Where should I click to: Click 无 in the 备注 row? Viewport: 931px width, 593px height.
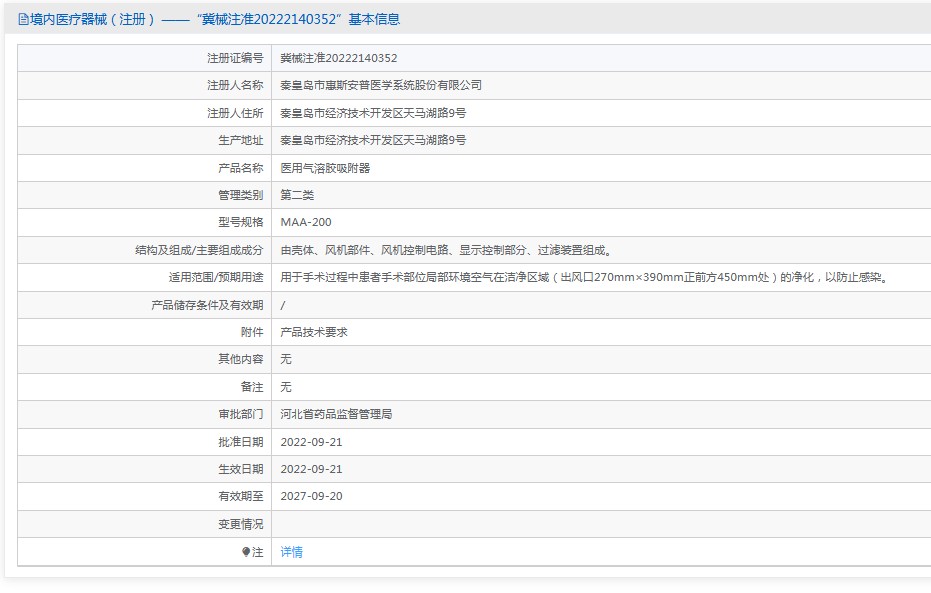(286, 387)
